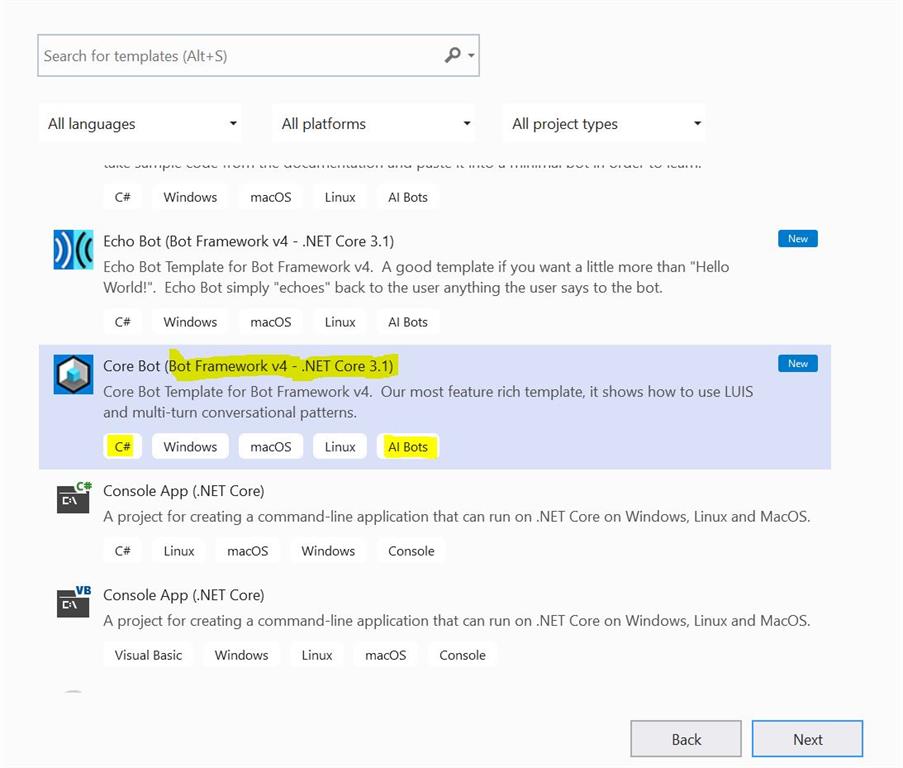Screen dimensions: 903x768
Task: Click the C# Console App (.NET Core) icon
Action: pos(72,498)
